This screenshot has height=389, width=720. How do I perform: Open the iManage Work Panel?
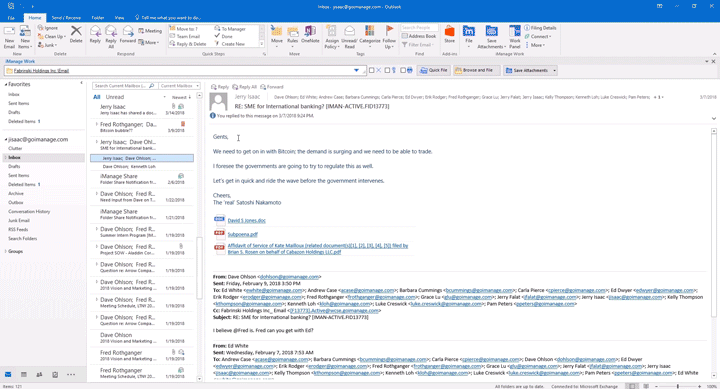click(515, 37)
